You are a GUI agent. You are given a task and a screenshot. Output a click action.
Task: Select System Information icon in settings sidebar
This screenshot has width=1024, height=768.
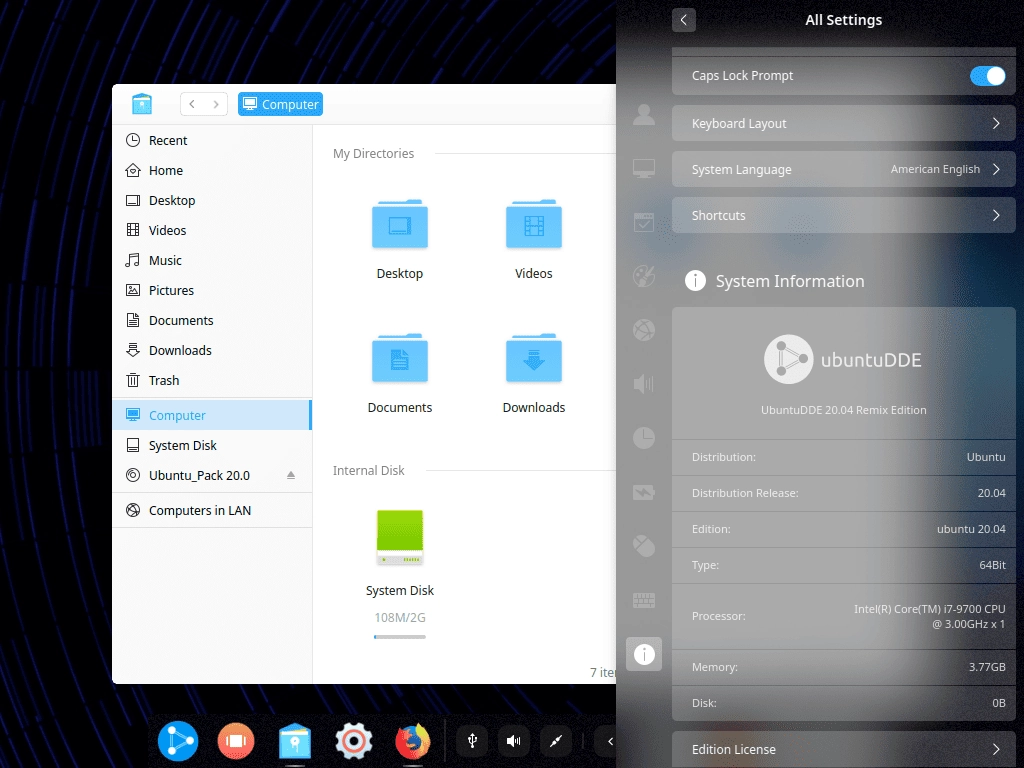pos(644,654)
